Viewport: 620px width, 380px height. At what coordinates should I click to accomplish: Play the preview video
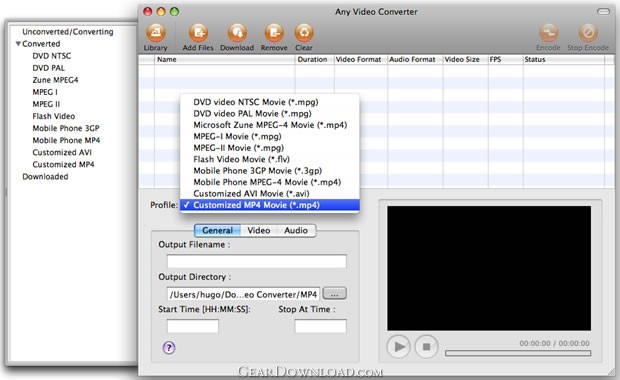click(x=399, y=347)
